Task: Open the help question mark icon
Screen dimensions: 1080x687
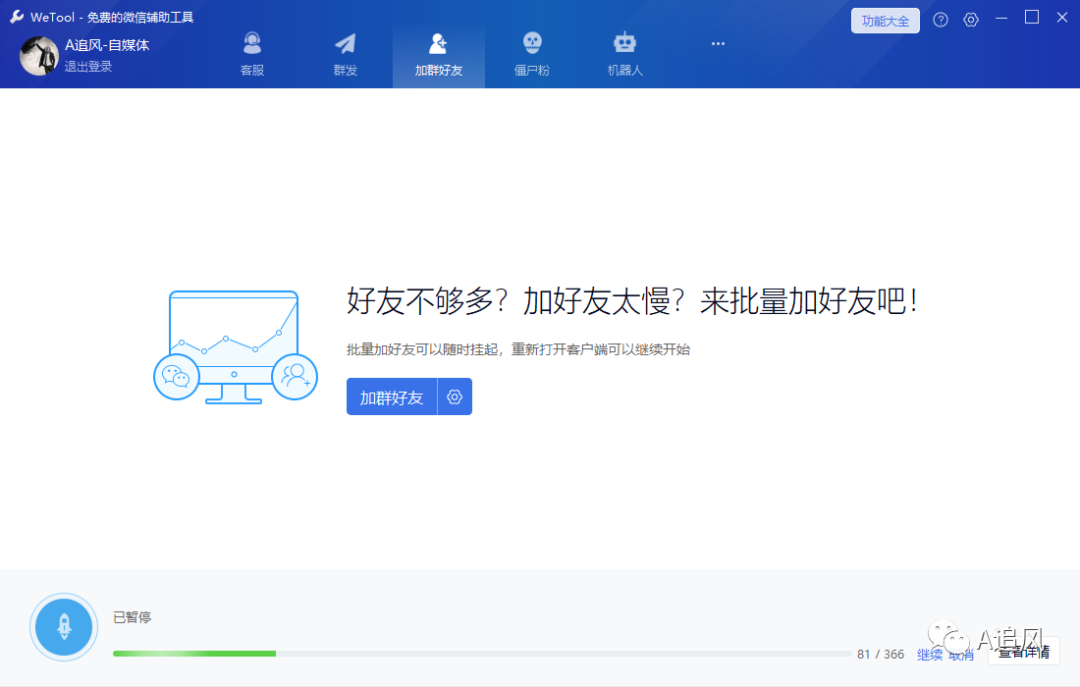Action: point(940,20)
